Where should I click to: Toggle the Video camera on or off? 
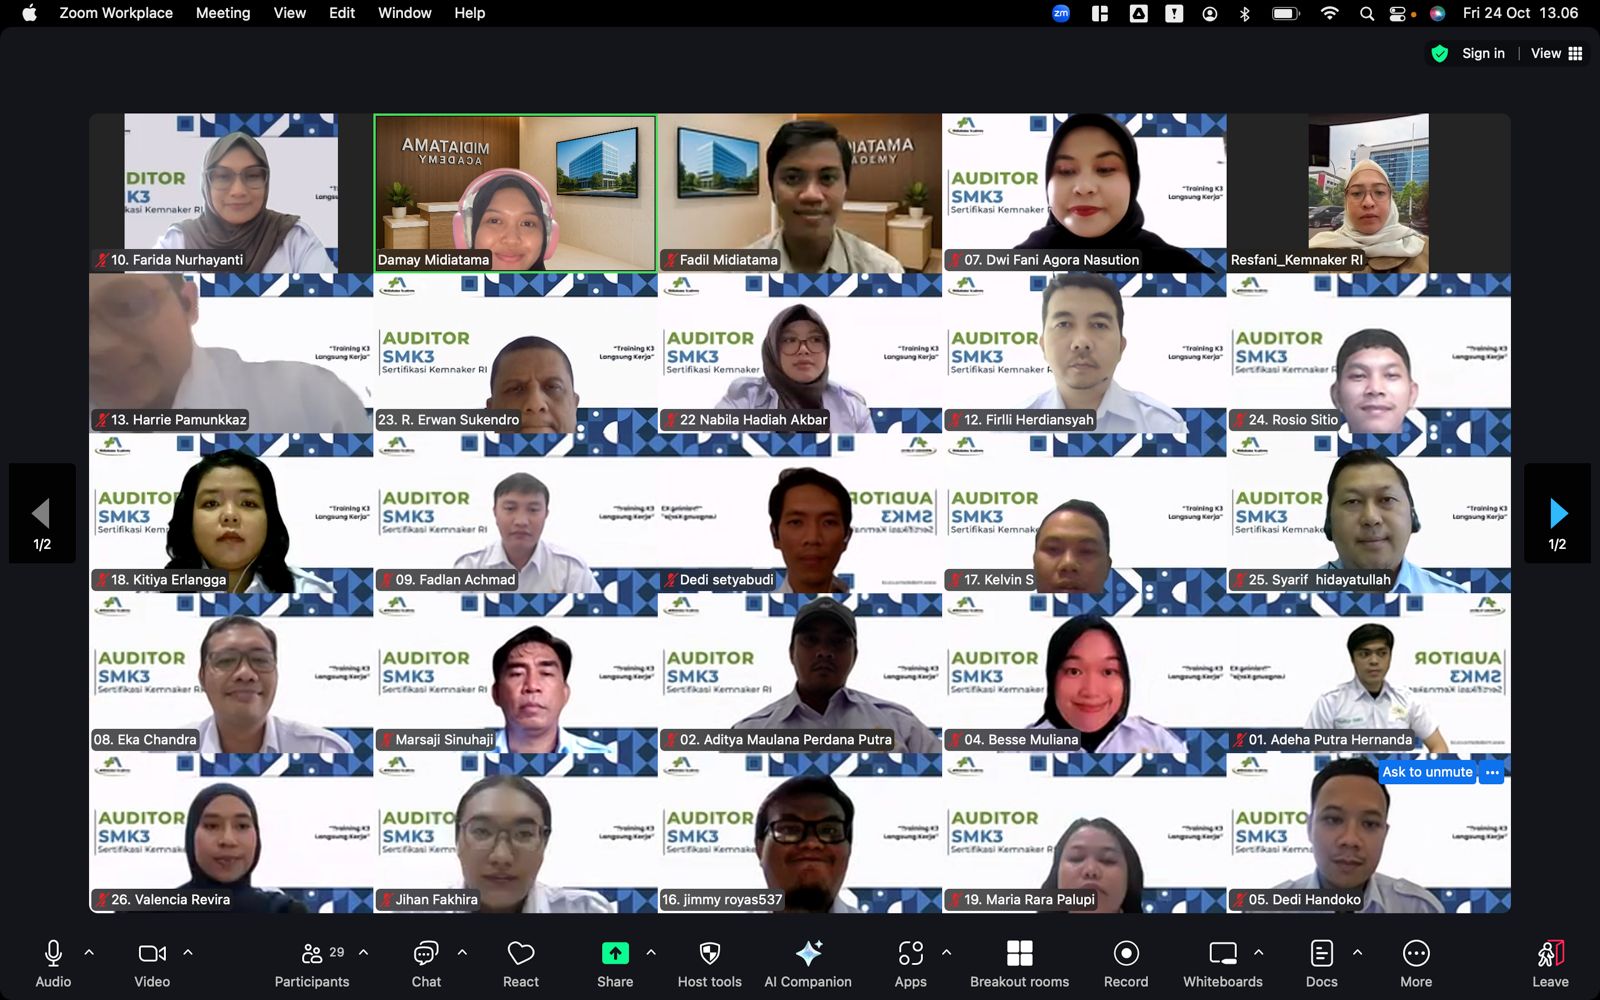152,963
